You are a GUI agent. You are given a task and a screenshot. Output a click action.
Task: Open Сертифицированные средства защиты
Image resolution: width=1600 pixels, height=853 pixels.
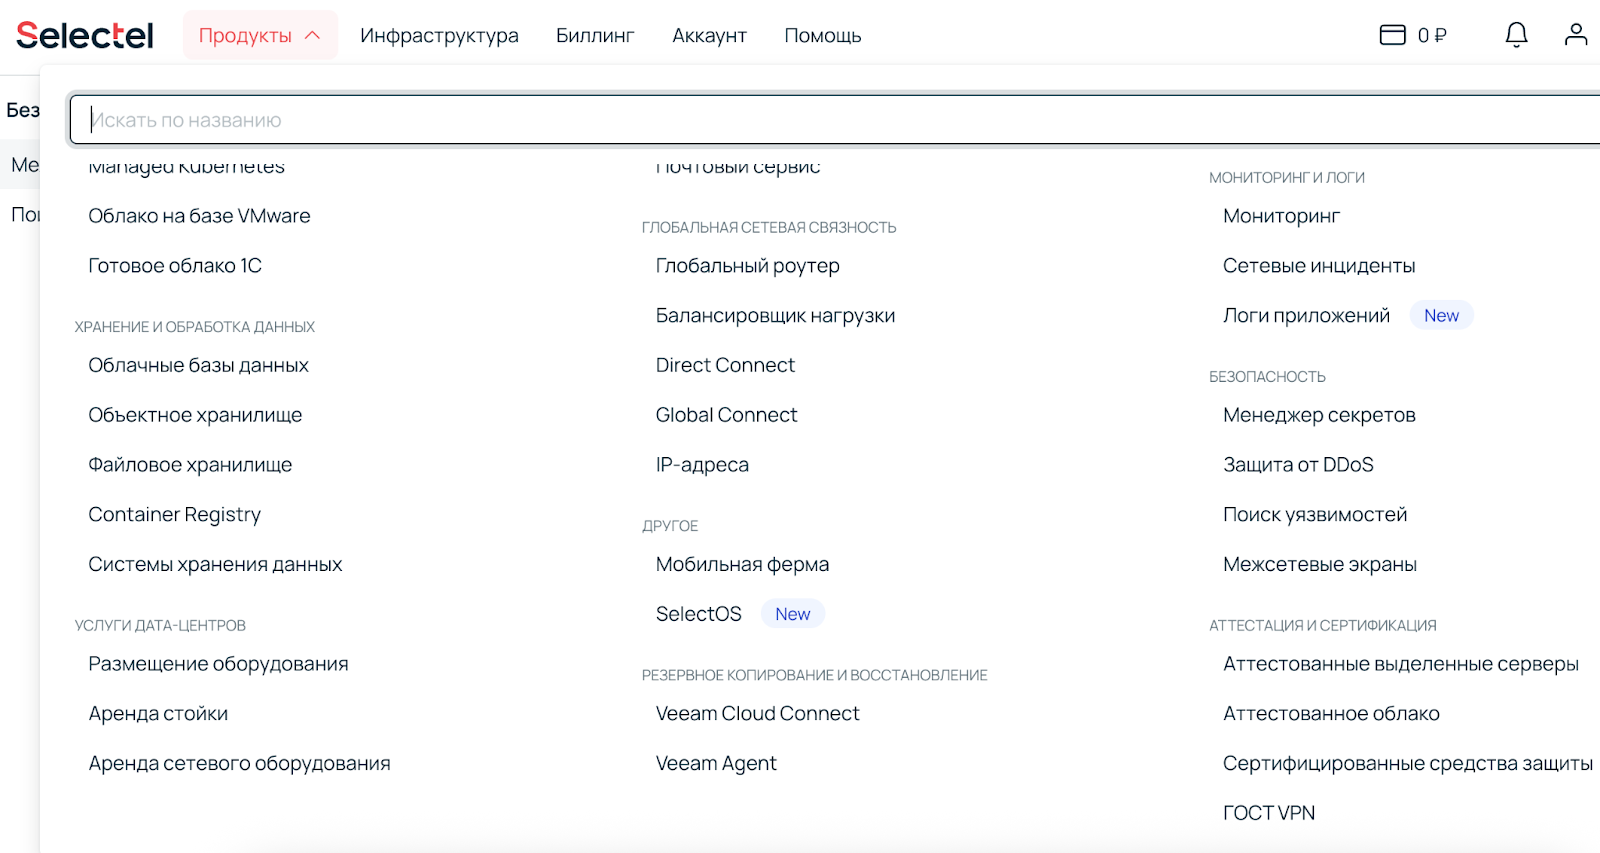tap(1408, 763)
